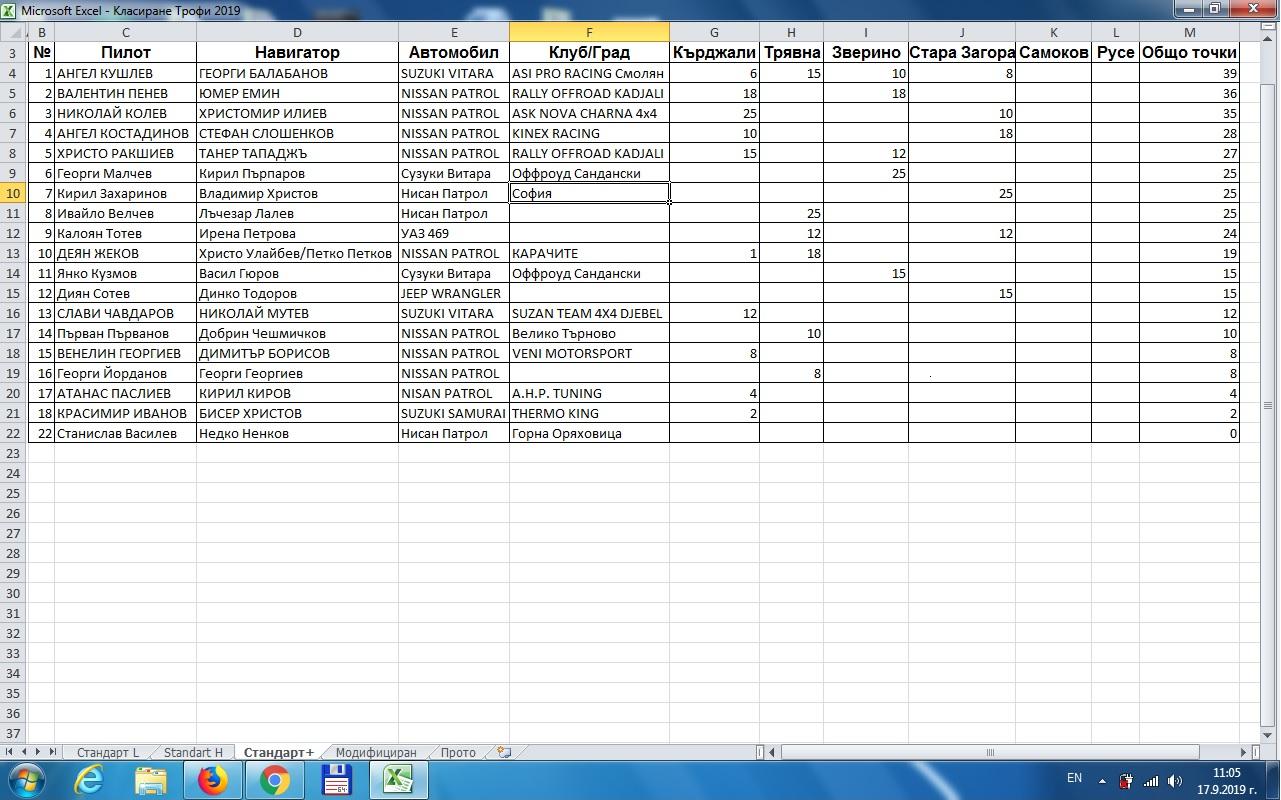Open Google Chrome from the taskbar
Screen dimensions: 1281x800
(274, 780)
